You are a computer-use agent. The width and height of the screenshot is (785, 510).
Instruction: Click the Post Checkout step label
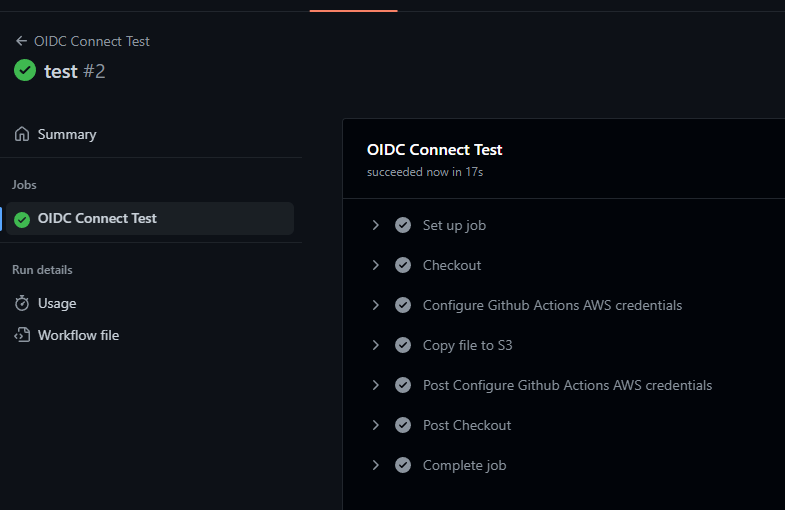(x=467, y=425)
